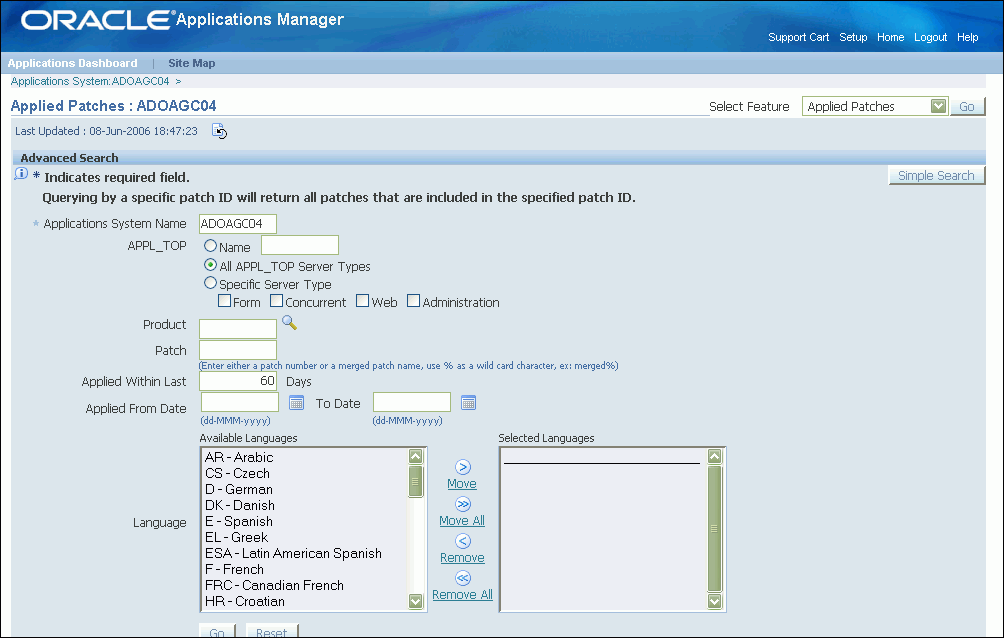Click the Move All text link
1004x638 pixels.
point(462,521)
